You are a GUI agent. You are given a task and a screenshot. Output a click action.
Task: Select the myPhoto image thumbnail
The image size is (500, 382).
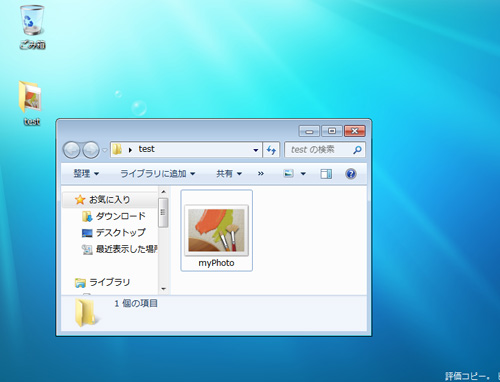217,230
